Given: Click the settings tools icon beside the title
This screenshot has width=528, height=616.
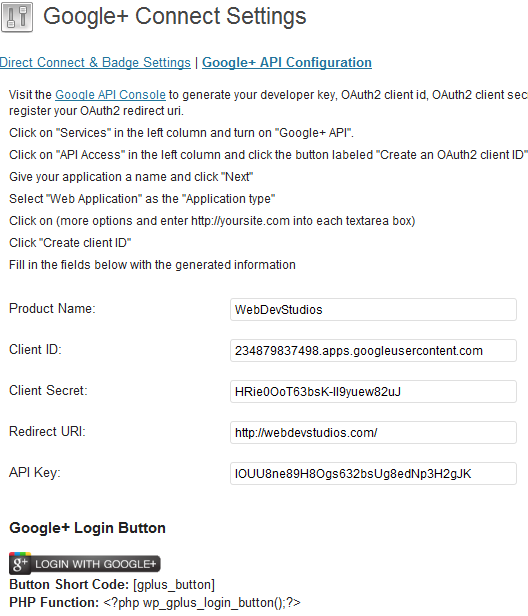Looking at the screenshot, I should tap(17, 17).
